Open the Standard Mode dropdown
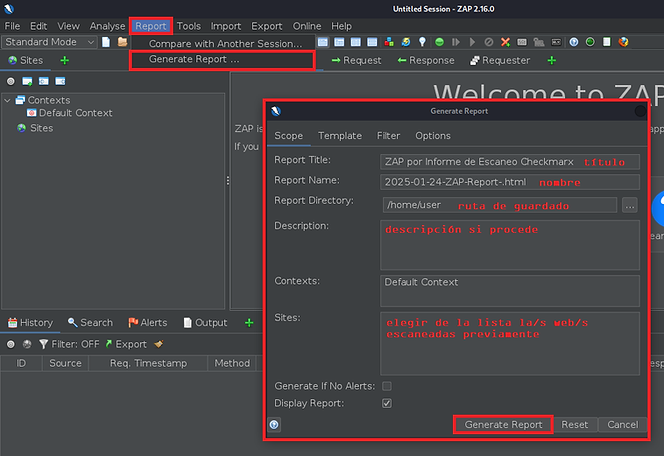 coord(49,42)
